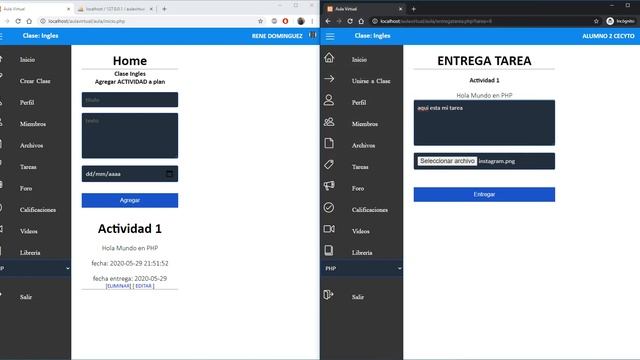Click the Entregar button
The height and width of the screenshot is (360, 640).
pyautogui.click(x=484, y=195)
